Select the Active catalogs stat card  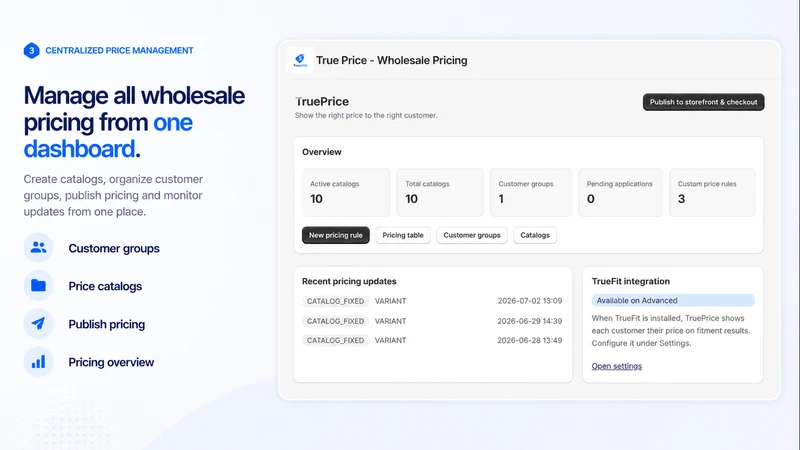click(x=346, y=193)
